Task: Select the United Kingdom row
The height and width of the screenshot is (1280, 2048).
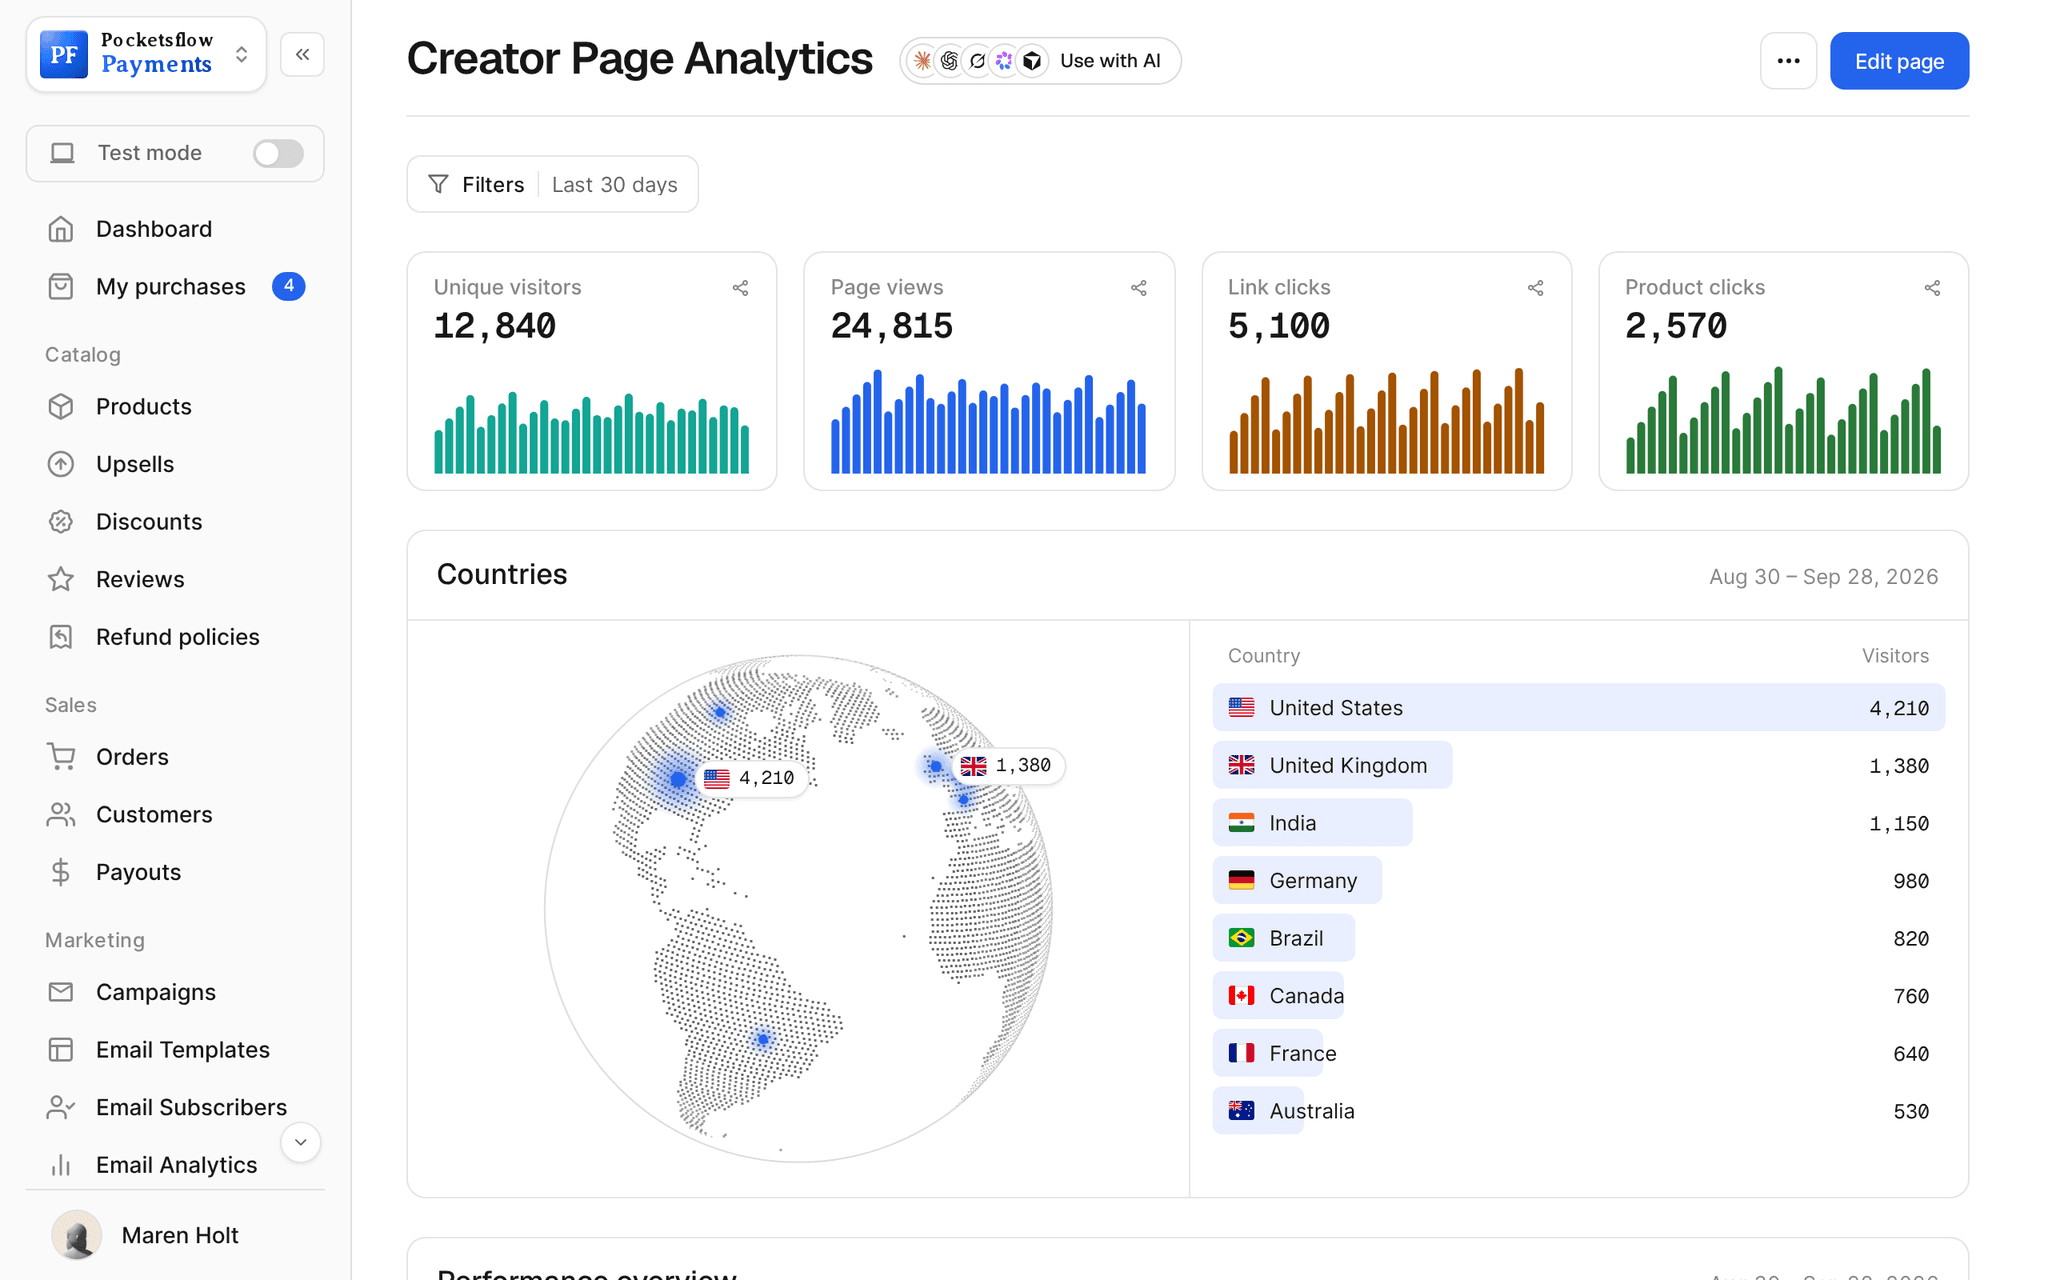Action: (x=1578, y=765)
